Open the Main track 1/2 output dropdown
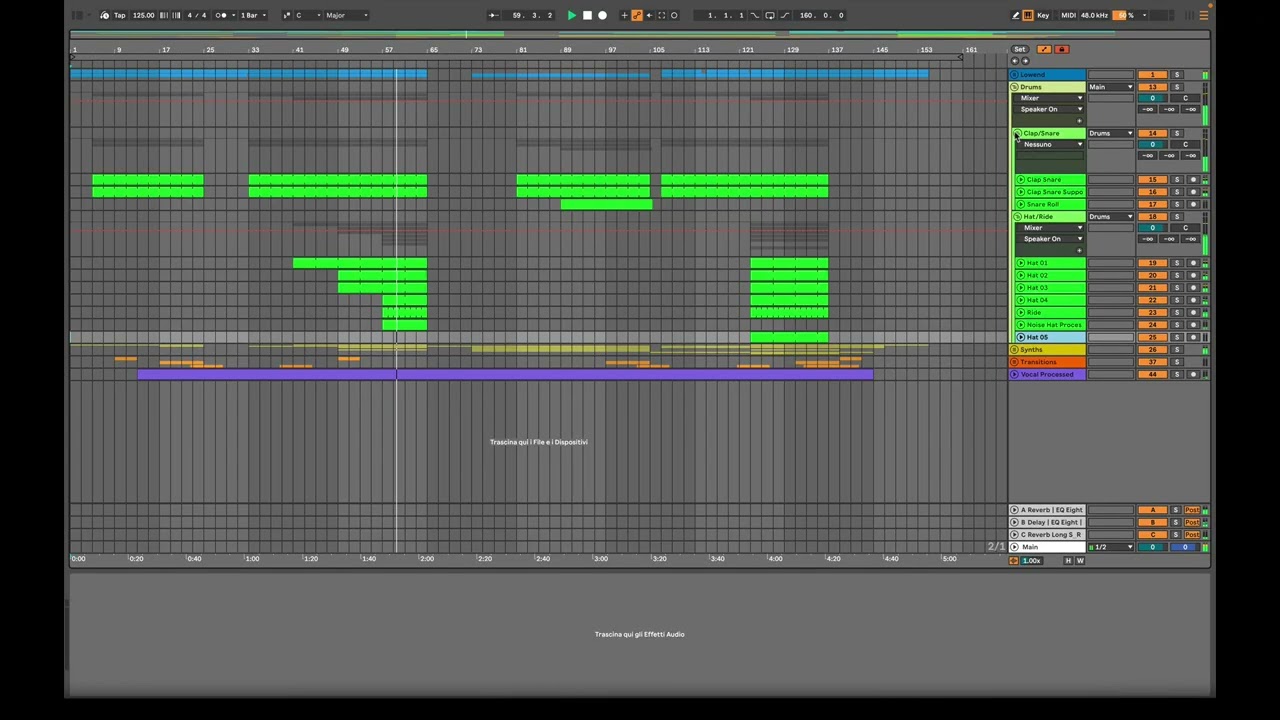The height and width of the screenshot is (720, 1280). [1111, 547]
